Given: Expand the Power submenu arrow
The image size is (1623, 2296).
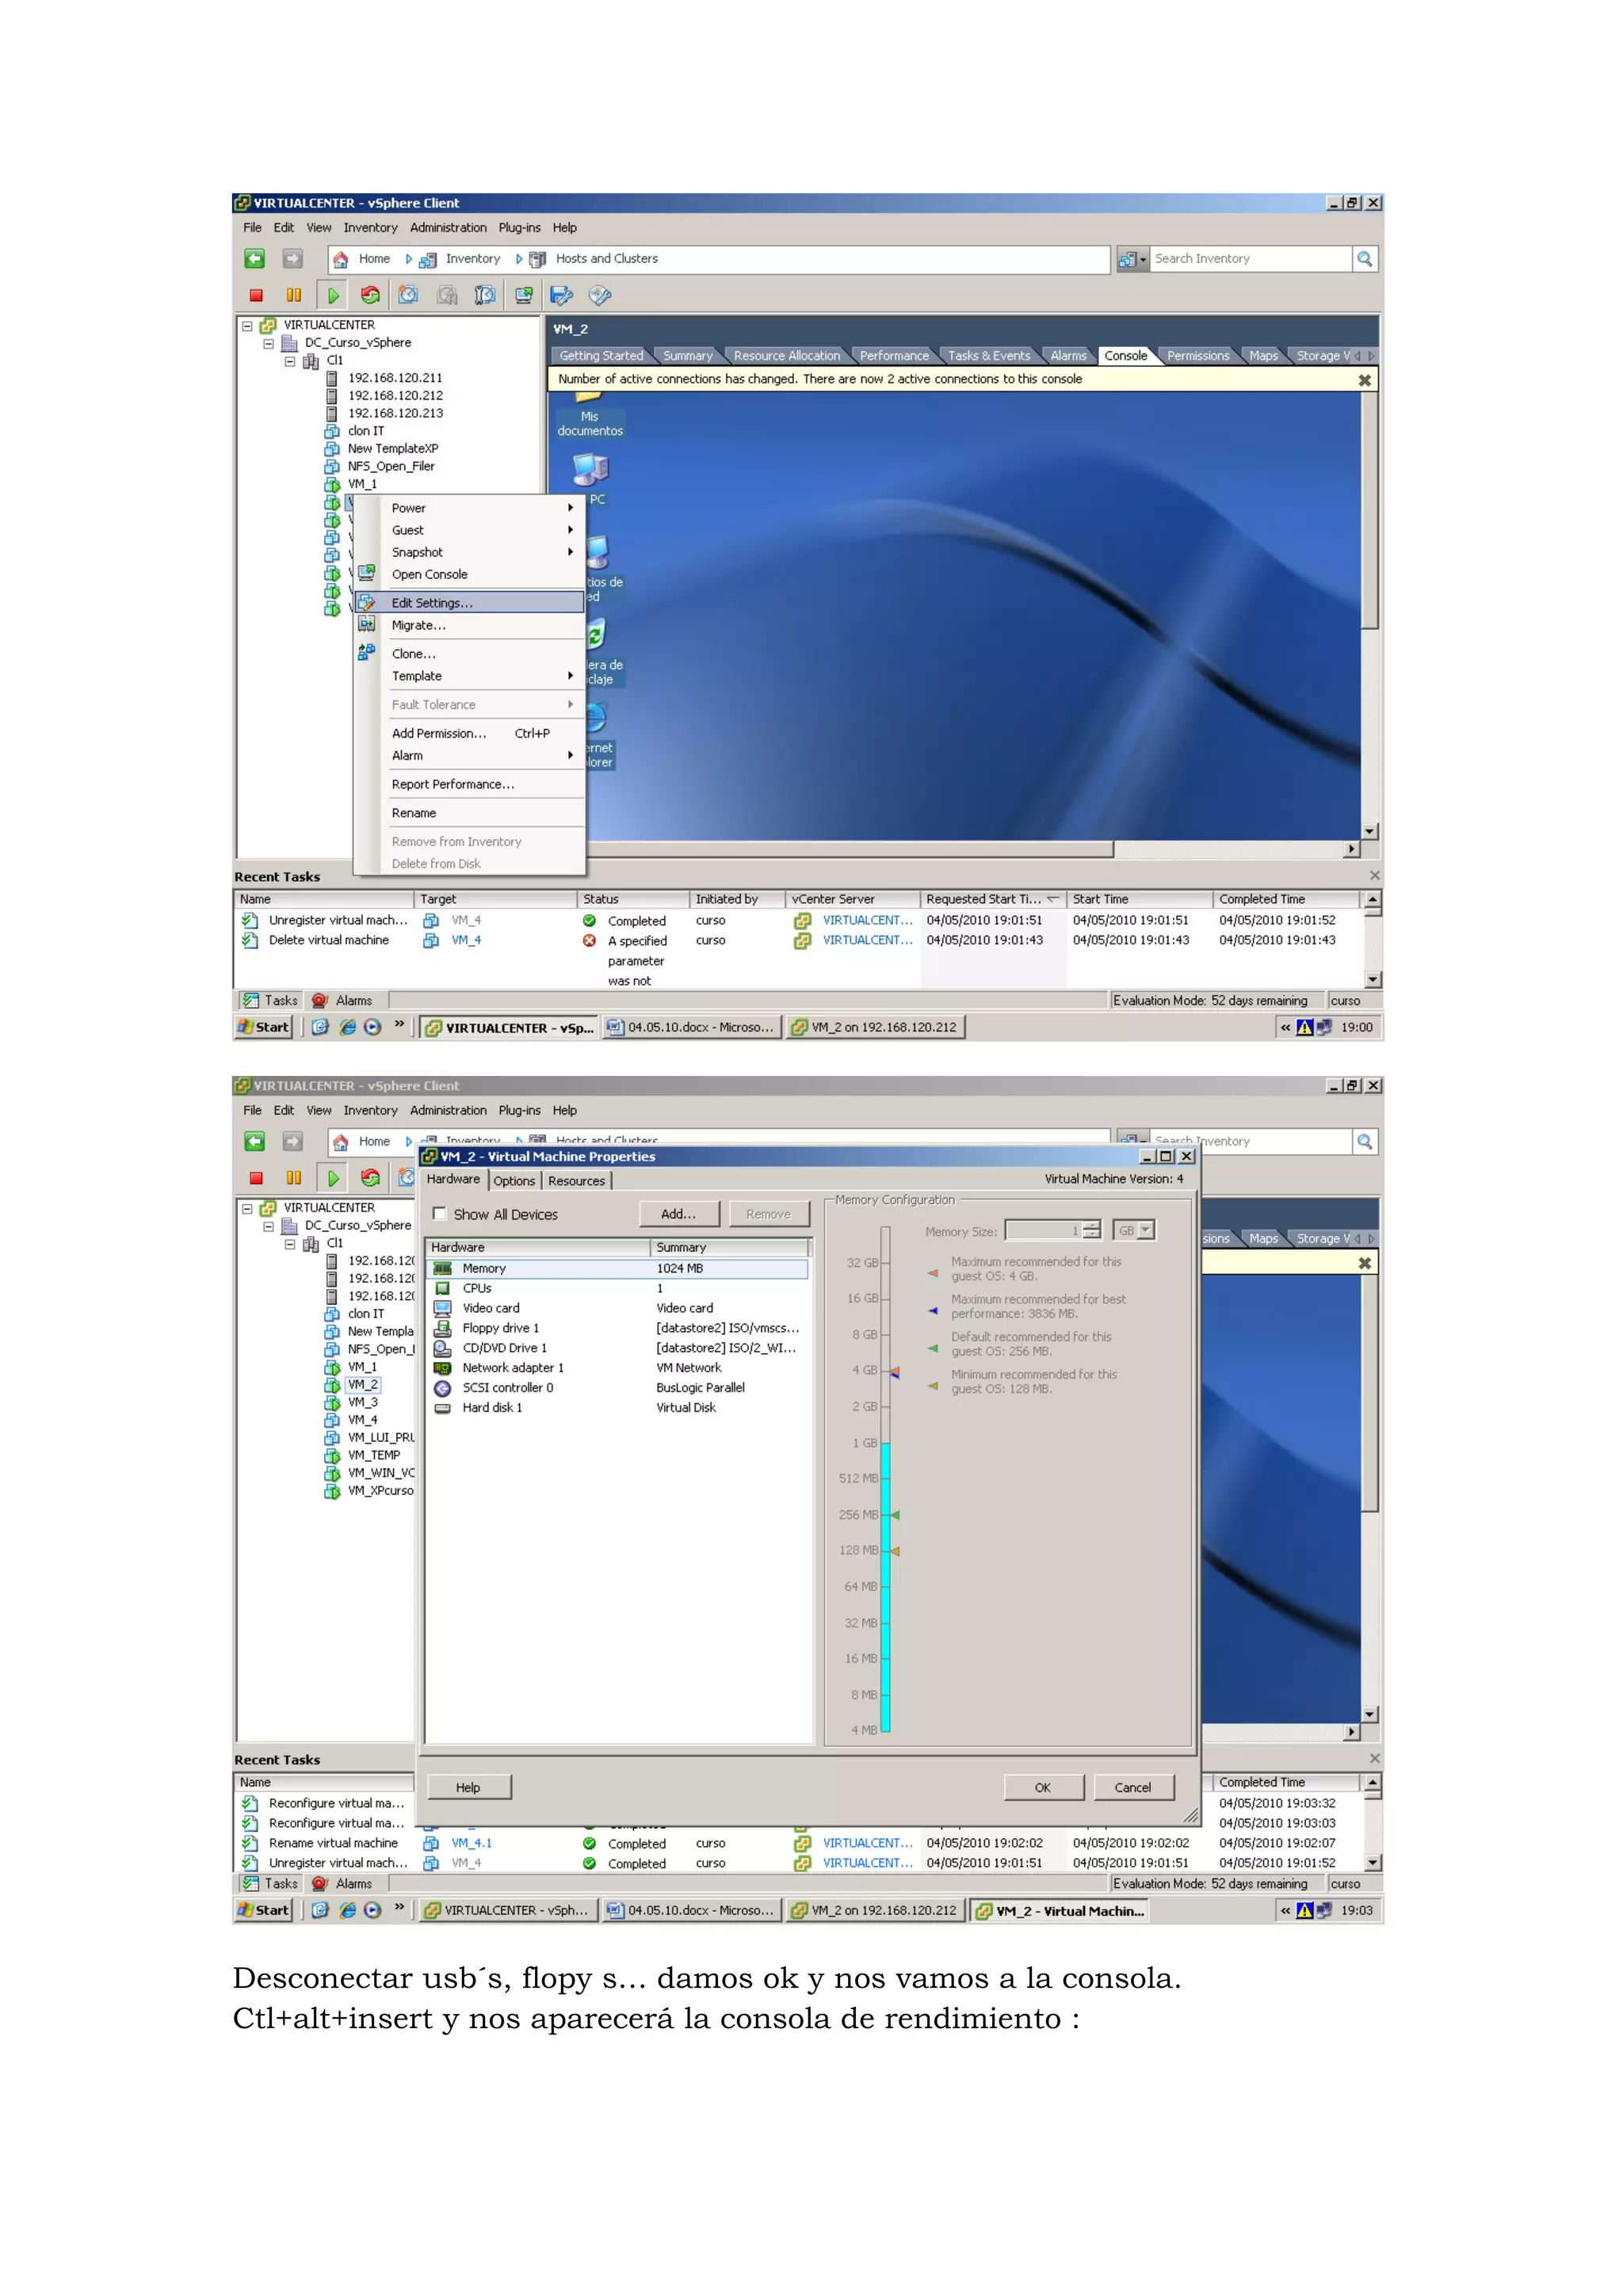Looking at the screenshot, I should coord(571,508).
